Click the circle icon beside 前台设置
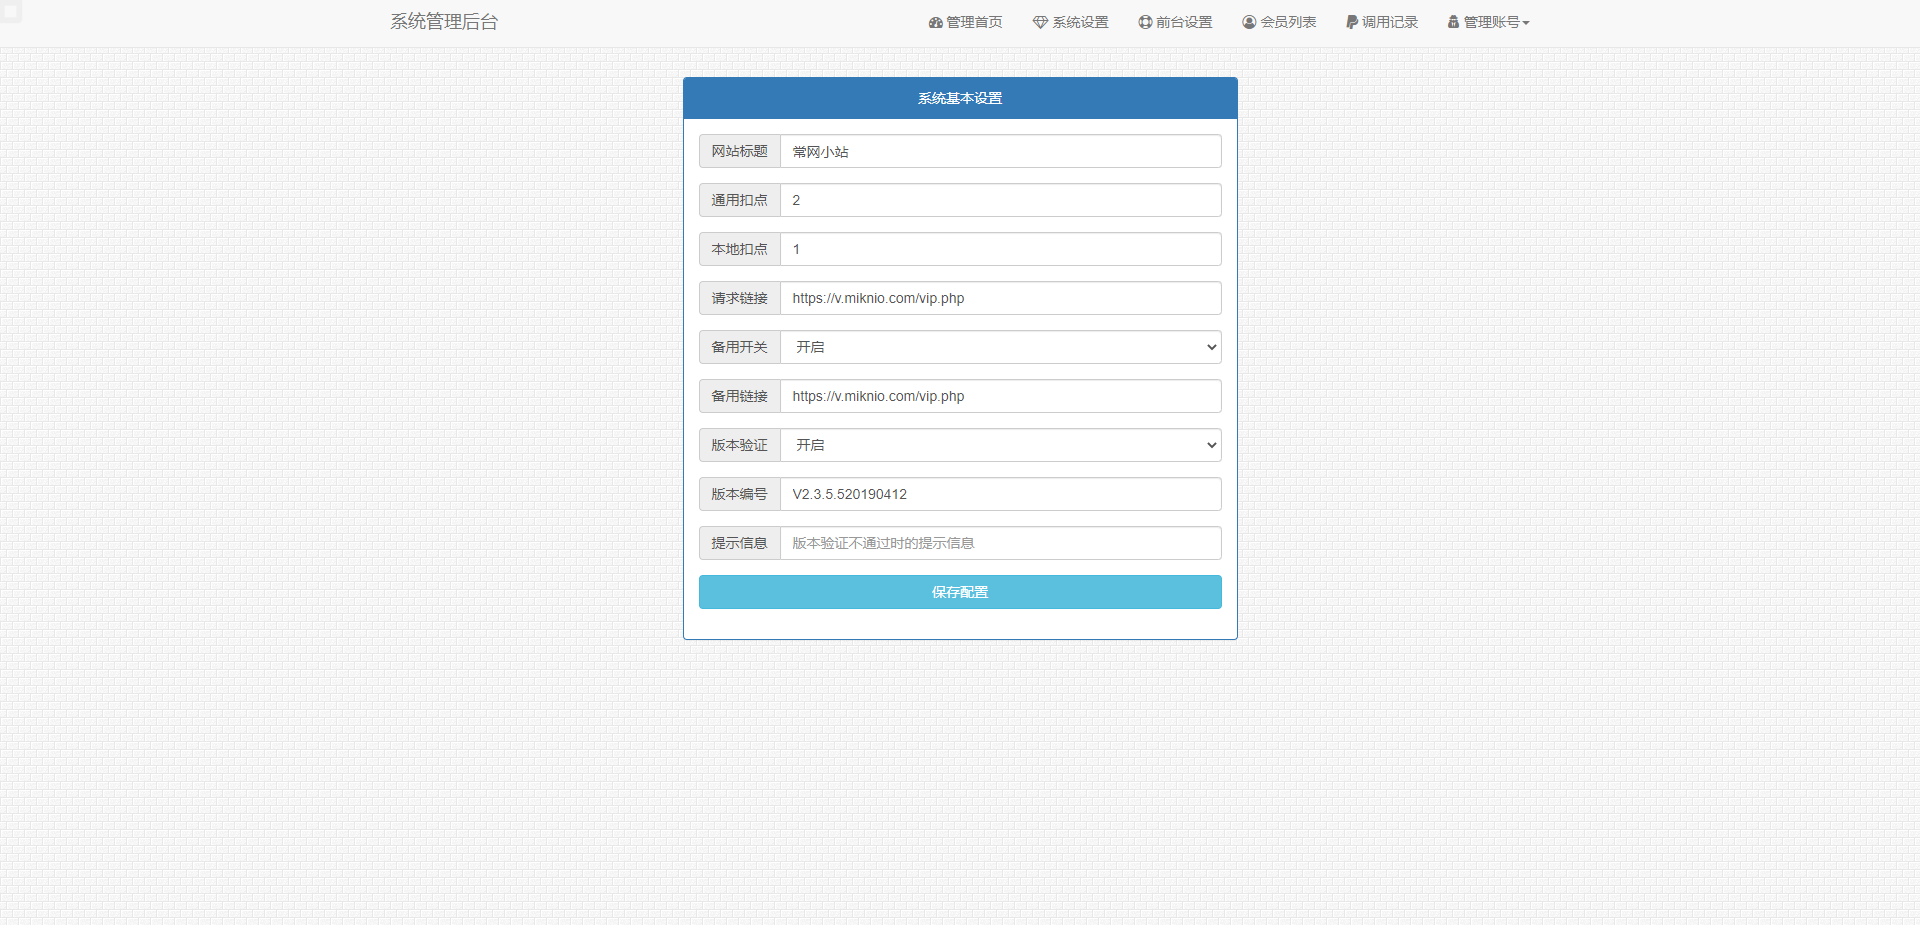1920x925 pixels. [1143, 21]
